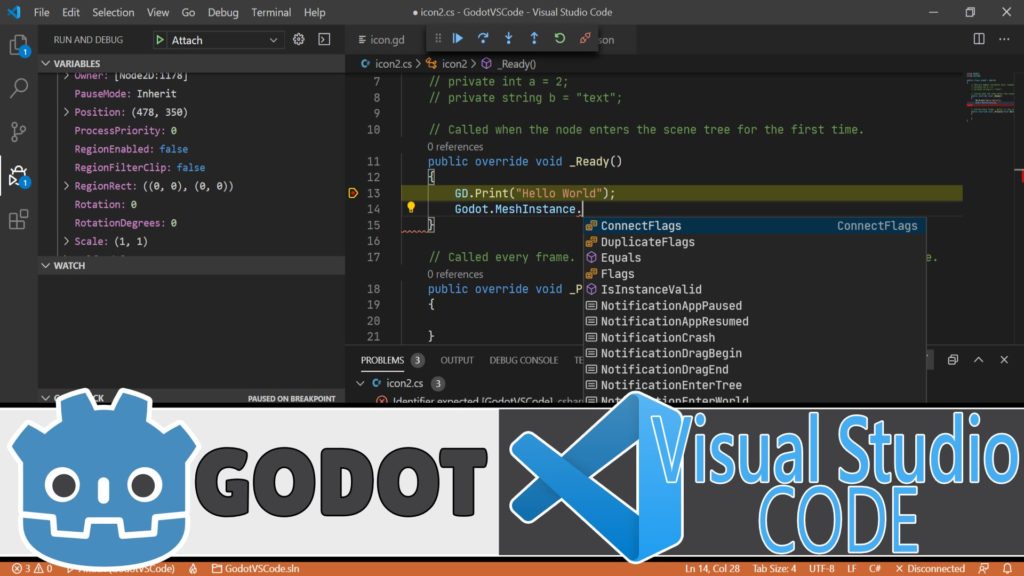Click Disconnected status in status bar
This screenshot has height=576, width=1024.
pos(929,569)
